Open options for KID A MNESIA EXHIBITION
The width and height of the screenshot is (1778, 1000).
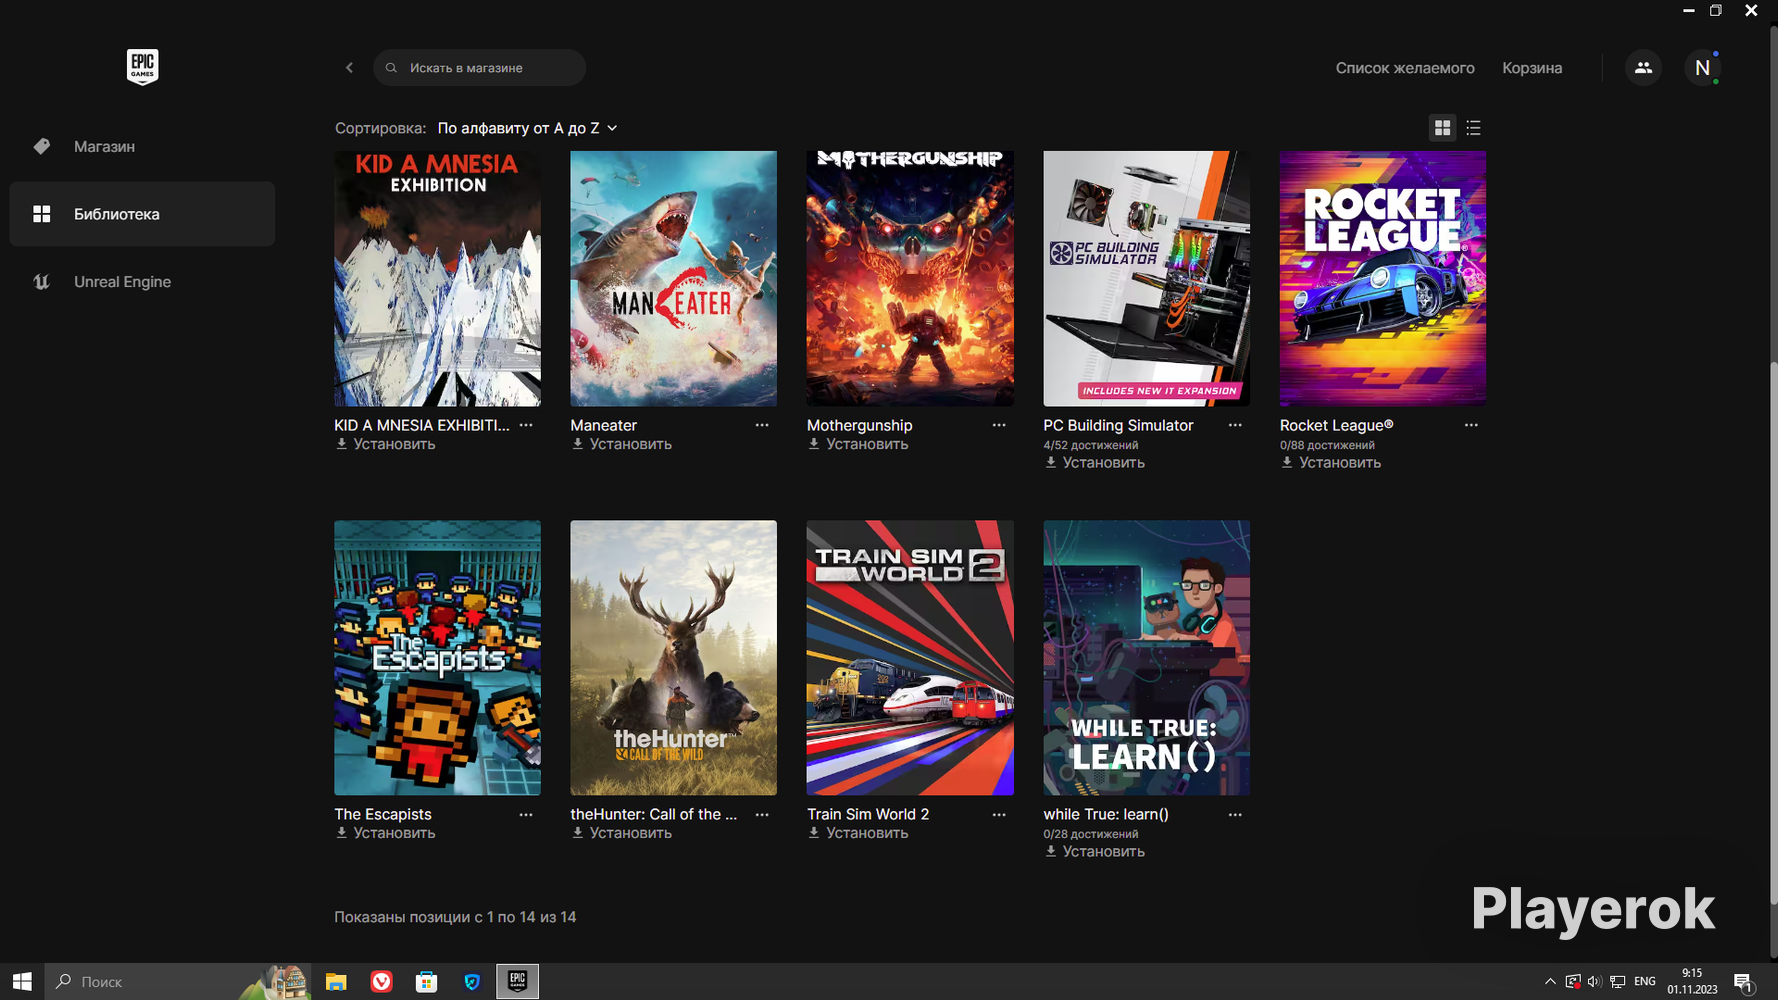coord(526,425)
